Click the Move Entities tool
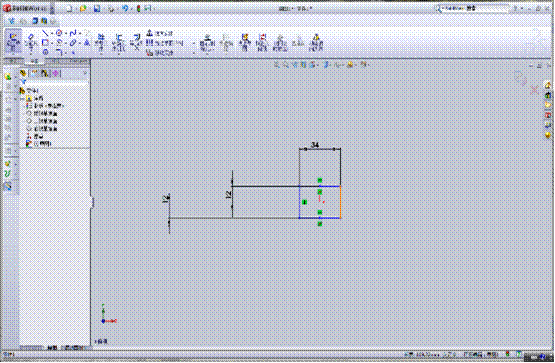 (160, 53)
